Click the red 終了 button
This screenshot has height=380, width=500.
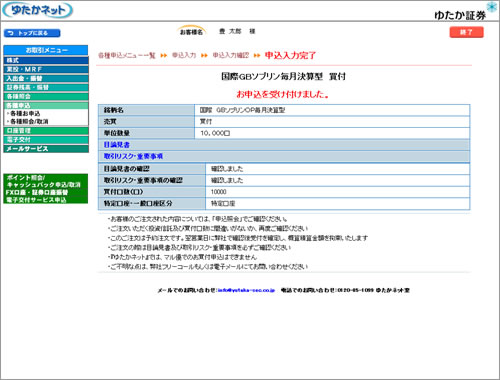pos(466,32)
